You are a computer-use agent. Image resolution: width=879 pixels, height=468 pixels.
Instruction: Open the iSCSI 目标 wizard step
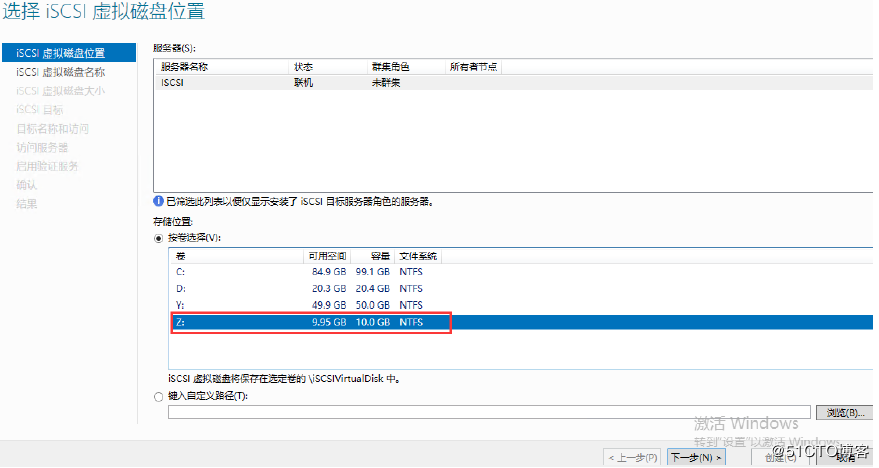(39, 109)
